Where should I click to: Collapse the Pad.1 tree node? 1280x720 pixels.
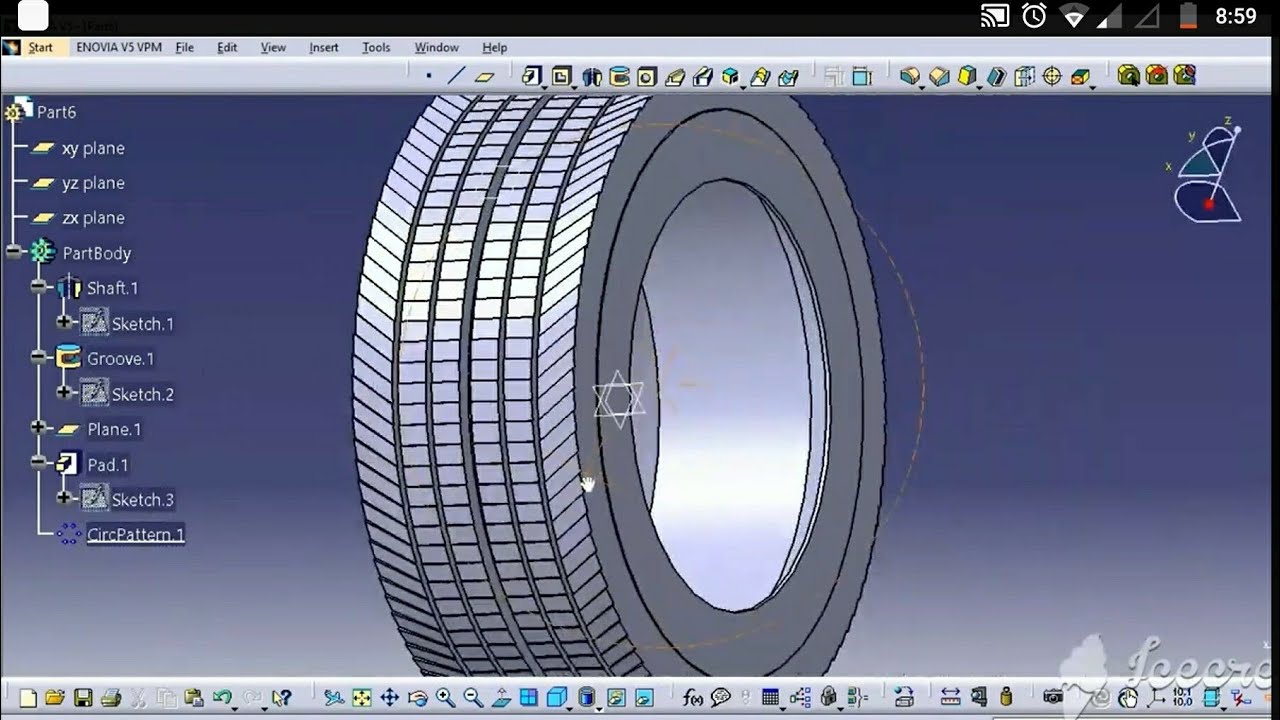(39, 464)
